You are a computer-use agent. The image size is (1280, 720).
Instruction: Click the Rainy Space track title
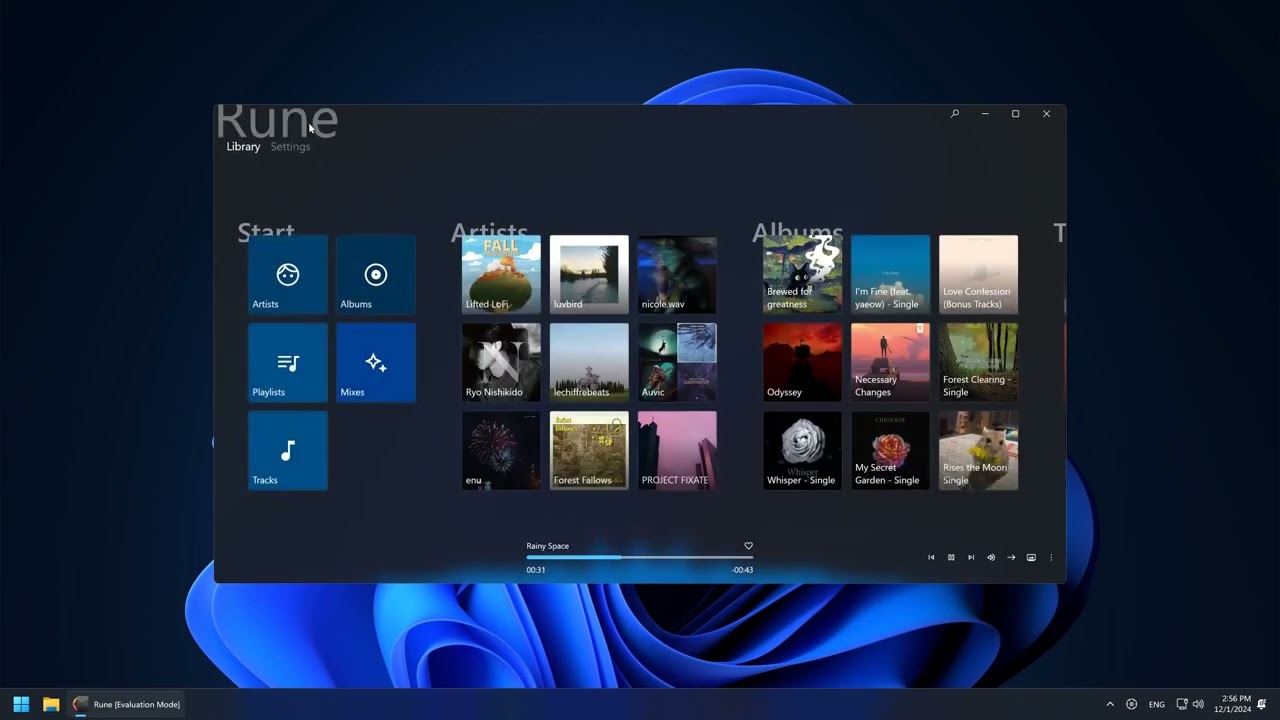tap(547, 546)
